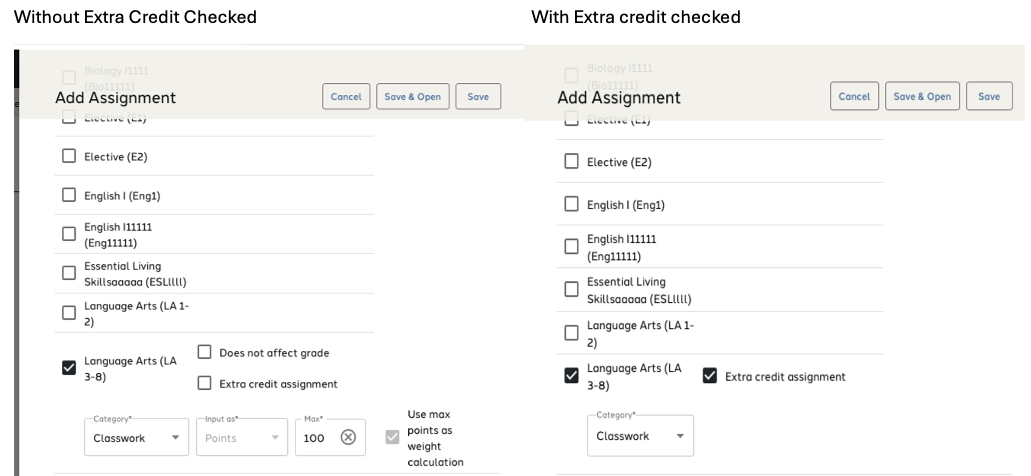Open the Category dropdown beside Input as
The width and height of the screenshot is (1031, 476).
click(136, 438)
